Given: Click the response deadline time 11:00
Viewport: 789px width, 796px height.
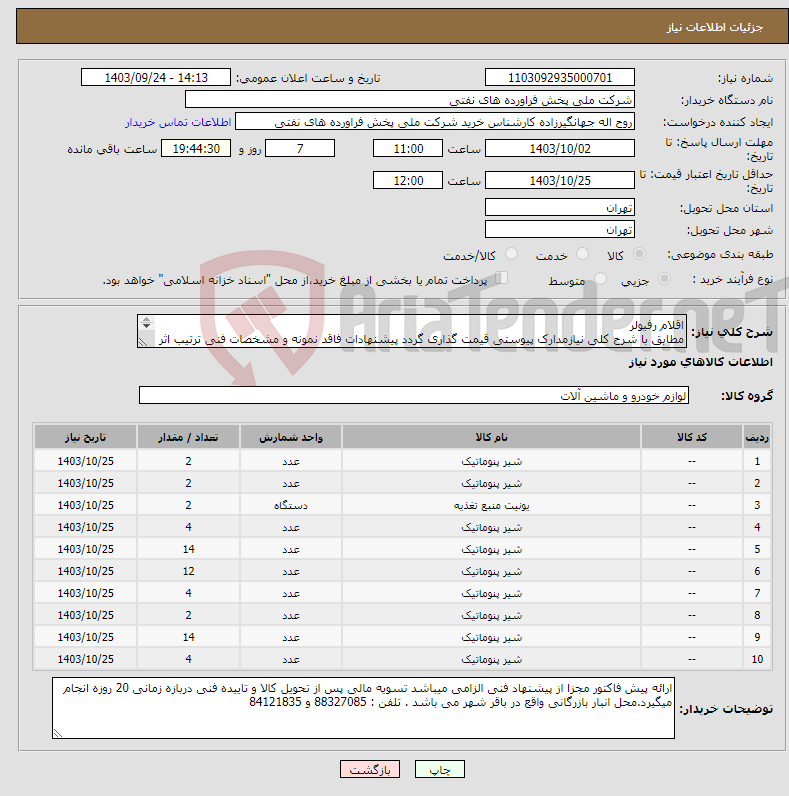Looking at the screenshot, I should (408, 148).
